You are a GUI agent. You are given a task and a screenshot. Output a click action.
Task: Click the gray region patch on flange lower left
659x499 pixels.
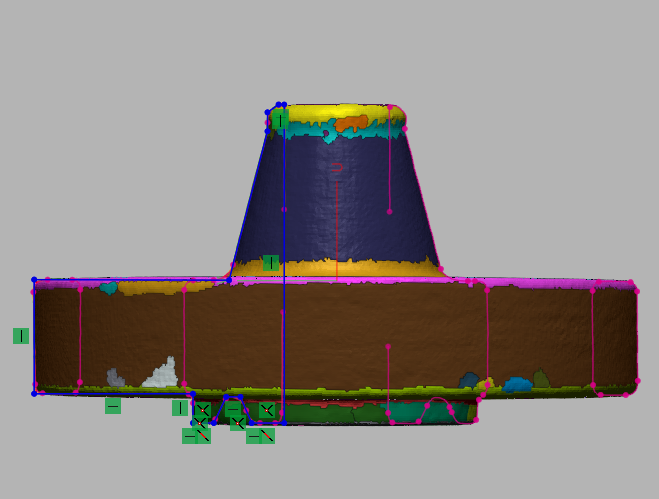point(116,377)
